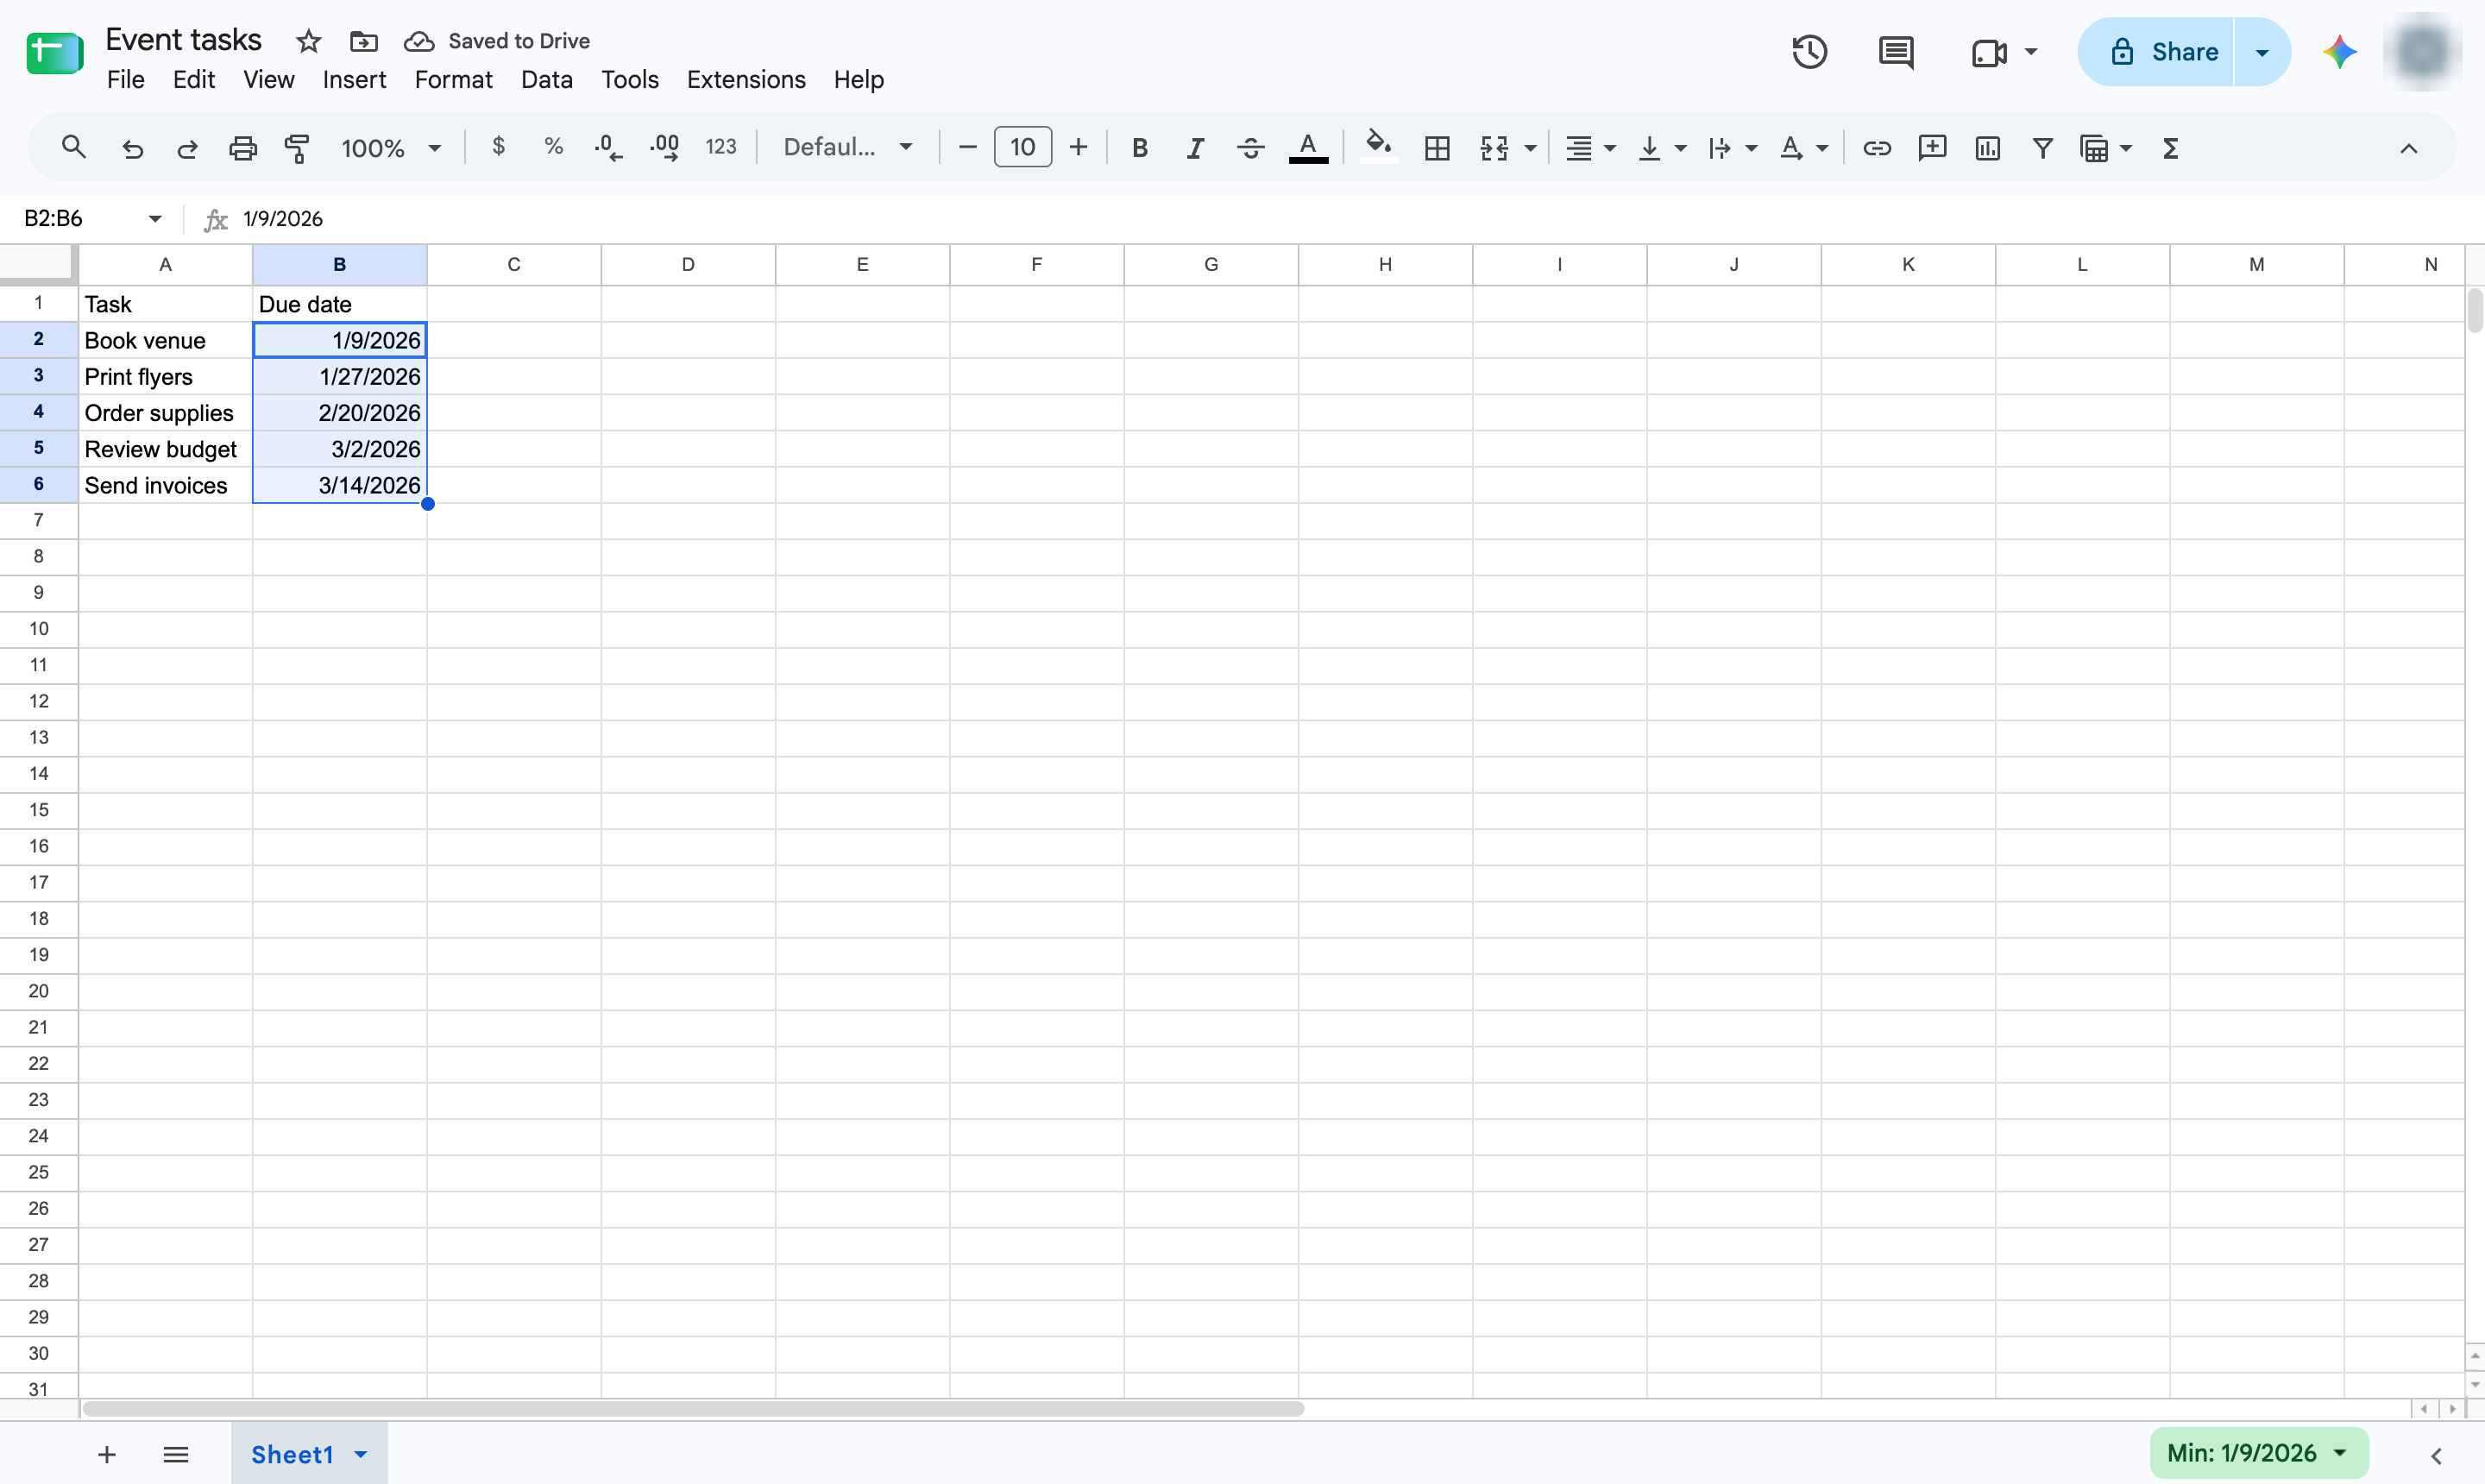Open the Name box dropdown arrow
This screenshot has height=1484, width=2485.
(x=155, y=218)
